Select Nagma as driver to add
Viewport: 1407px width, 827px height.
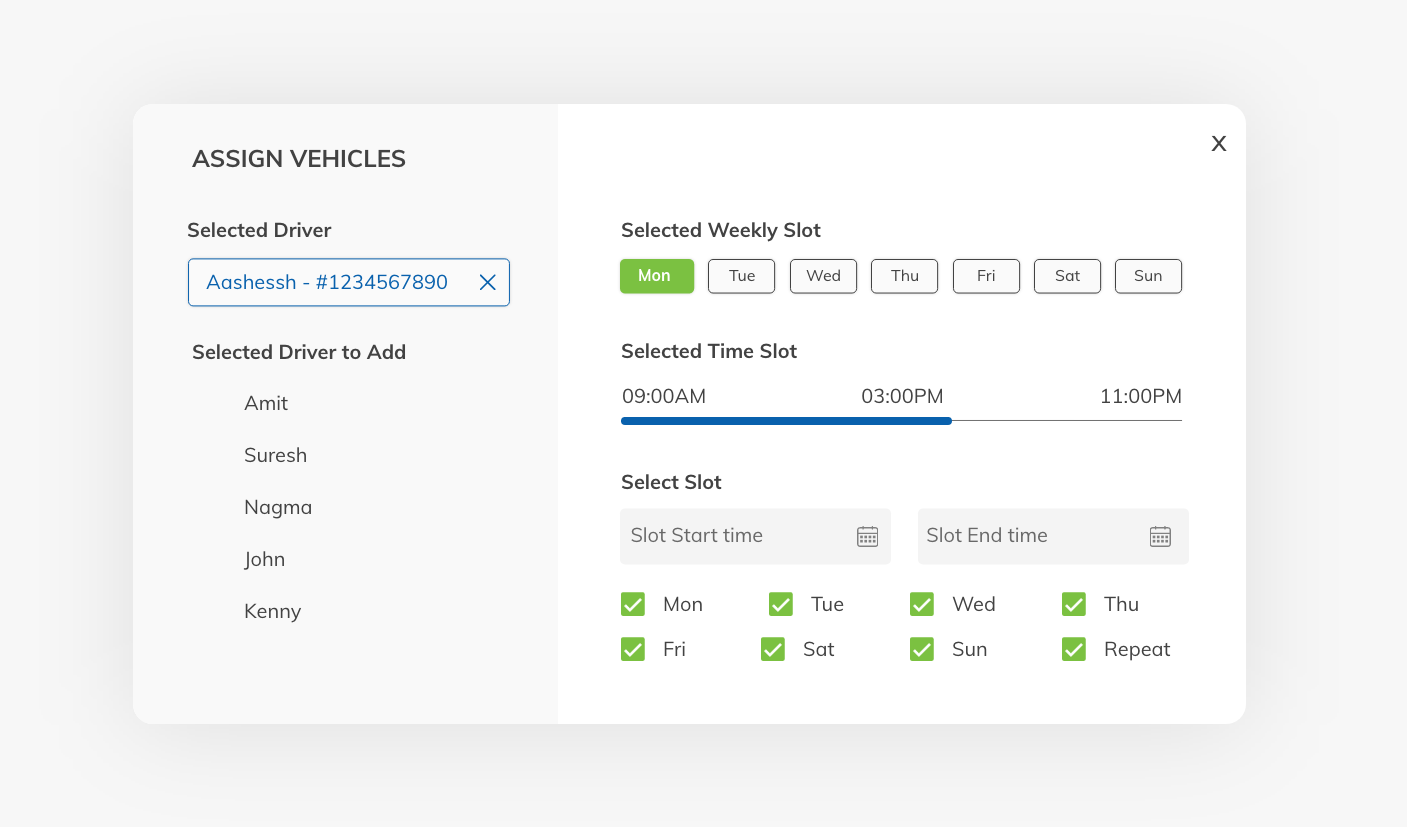pyautogui.click(x=278, y=508)
